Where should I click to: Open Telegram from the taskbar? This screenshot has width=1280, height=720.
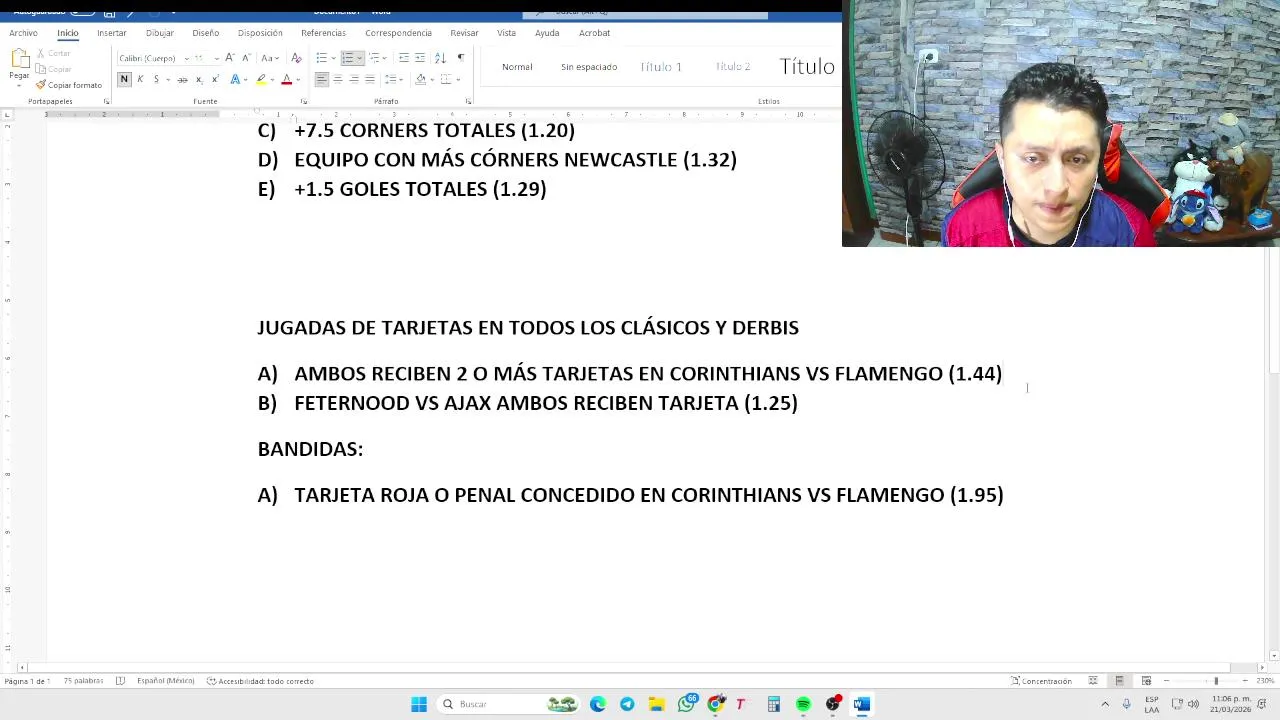[x=627, y=704]
